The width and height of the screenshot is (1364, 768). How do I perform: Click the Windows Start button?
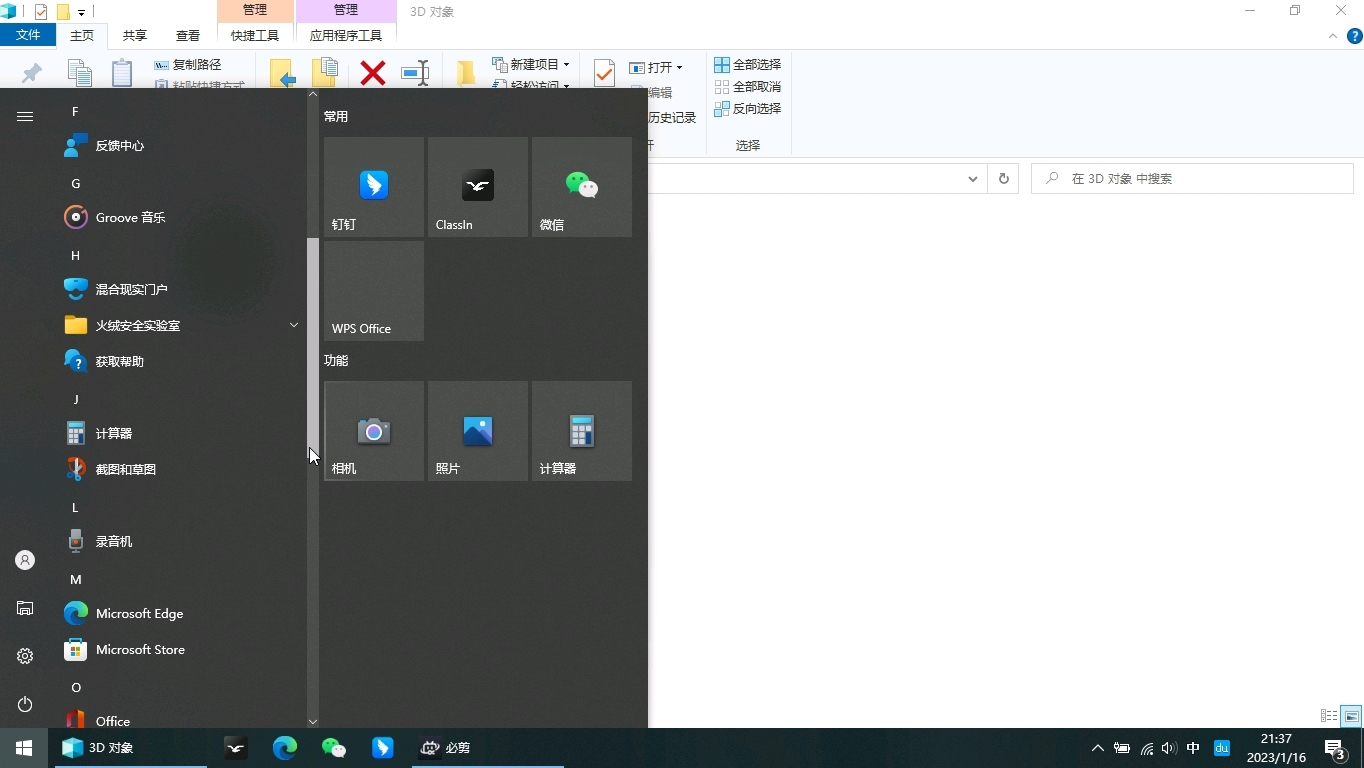tap(24, 748)
